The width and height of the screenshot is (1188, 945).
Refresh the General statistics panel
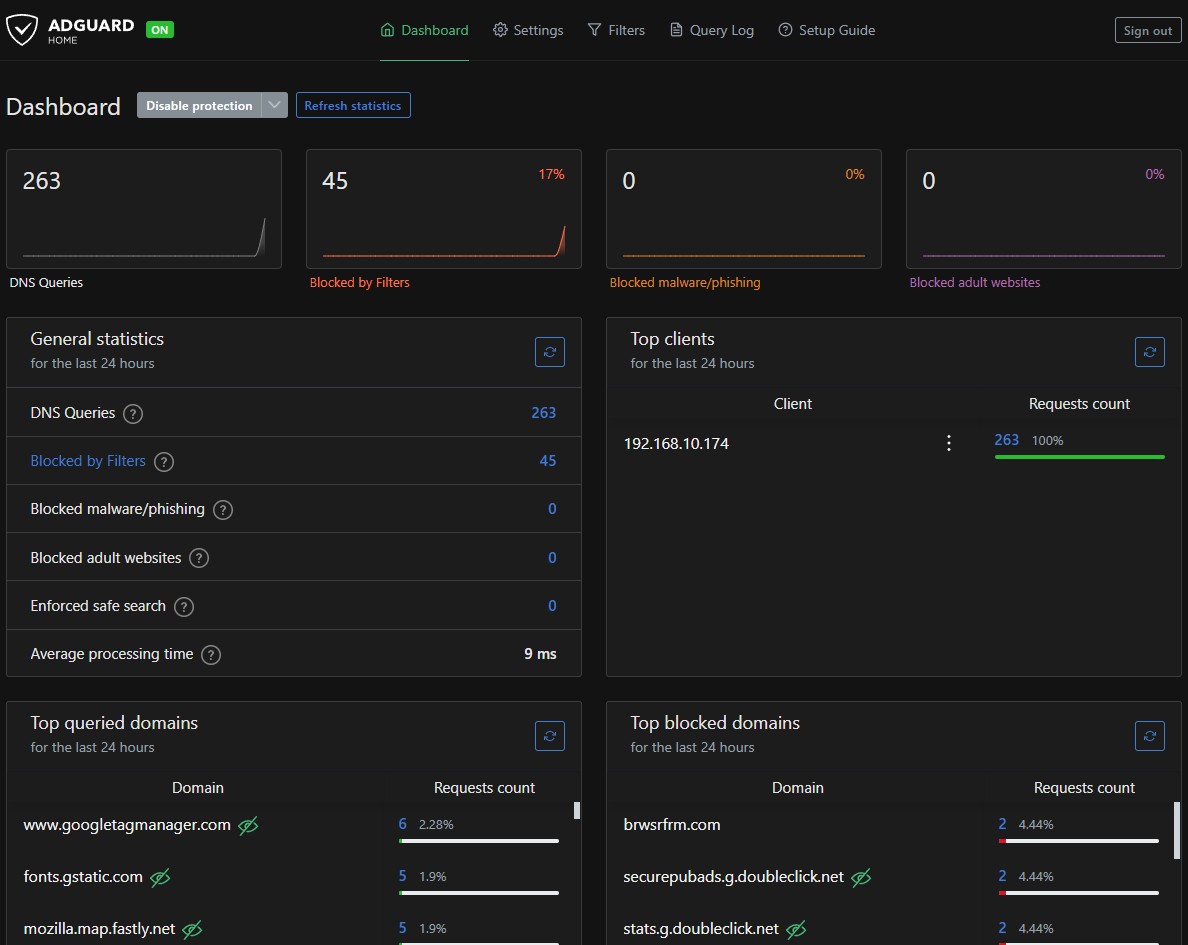(550, 352)
